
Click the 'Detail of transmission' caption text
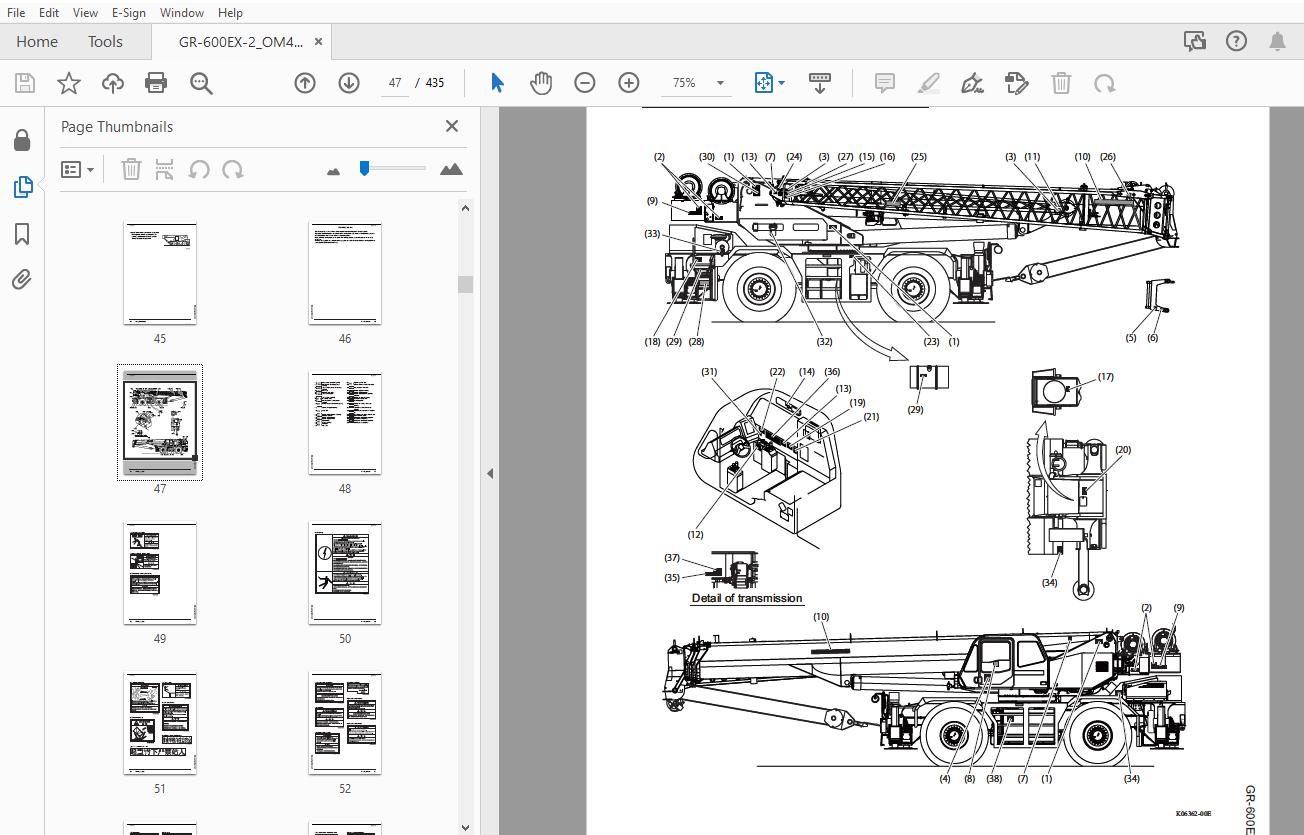coord(747,598)
